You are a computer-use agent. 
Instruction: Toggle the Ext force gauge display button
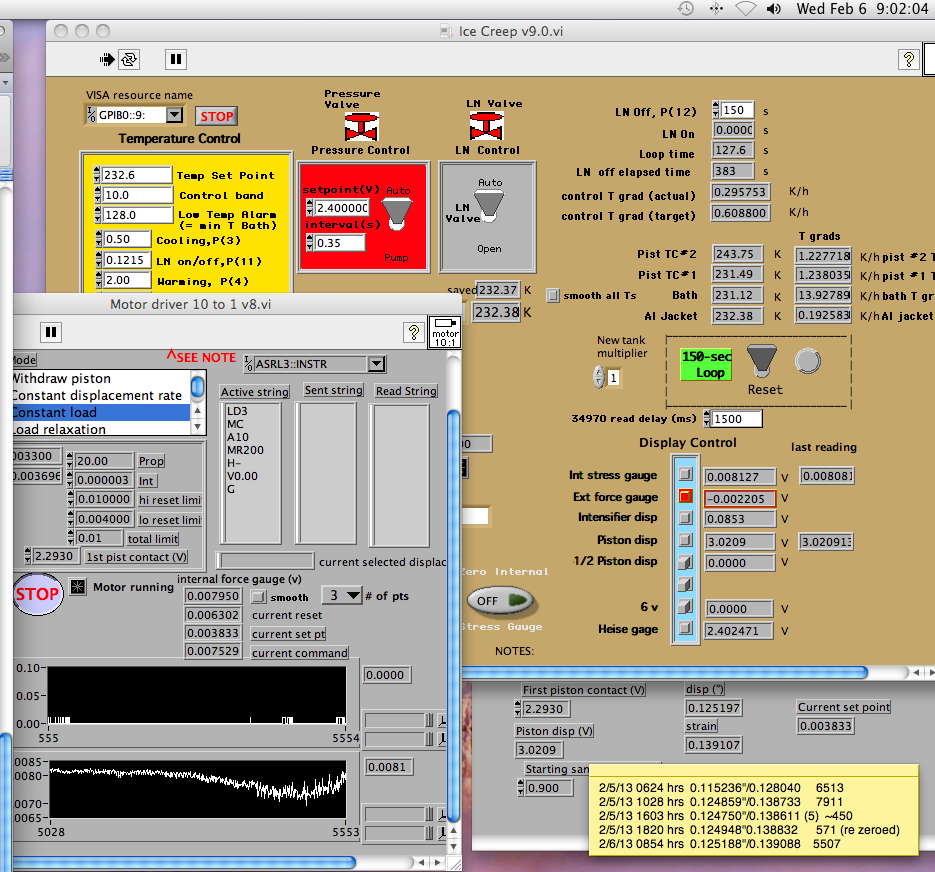point(685,497)
